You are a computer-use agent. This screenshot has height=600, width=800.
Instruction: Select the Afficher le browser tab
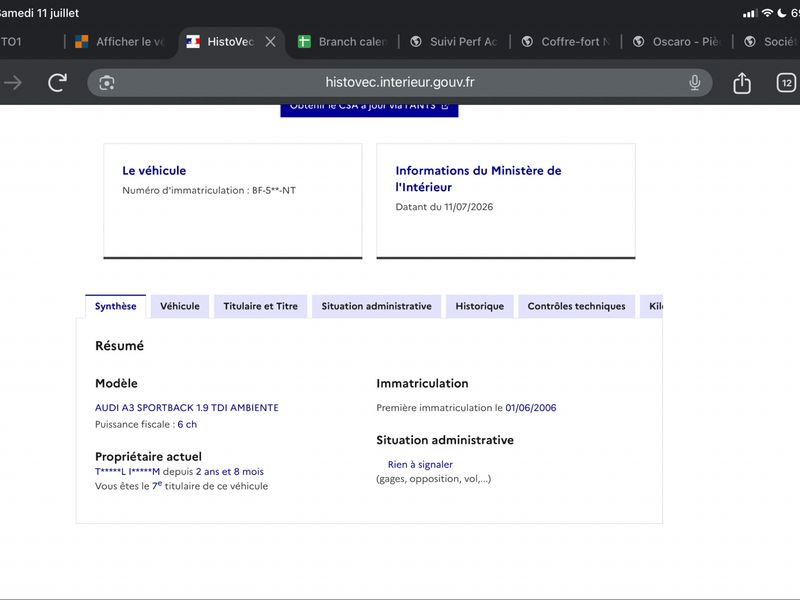point(120,42)
